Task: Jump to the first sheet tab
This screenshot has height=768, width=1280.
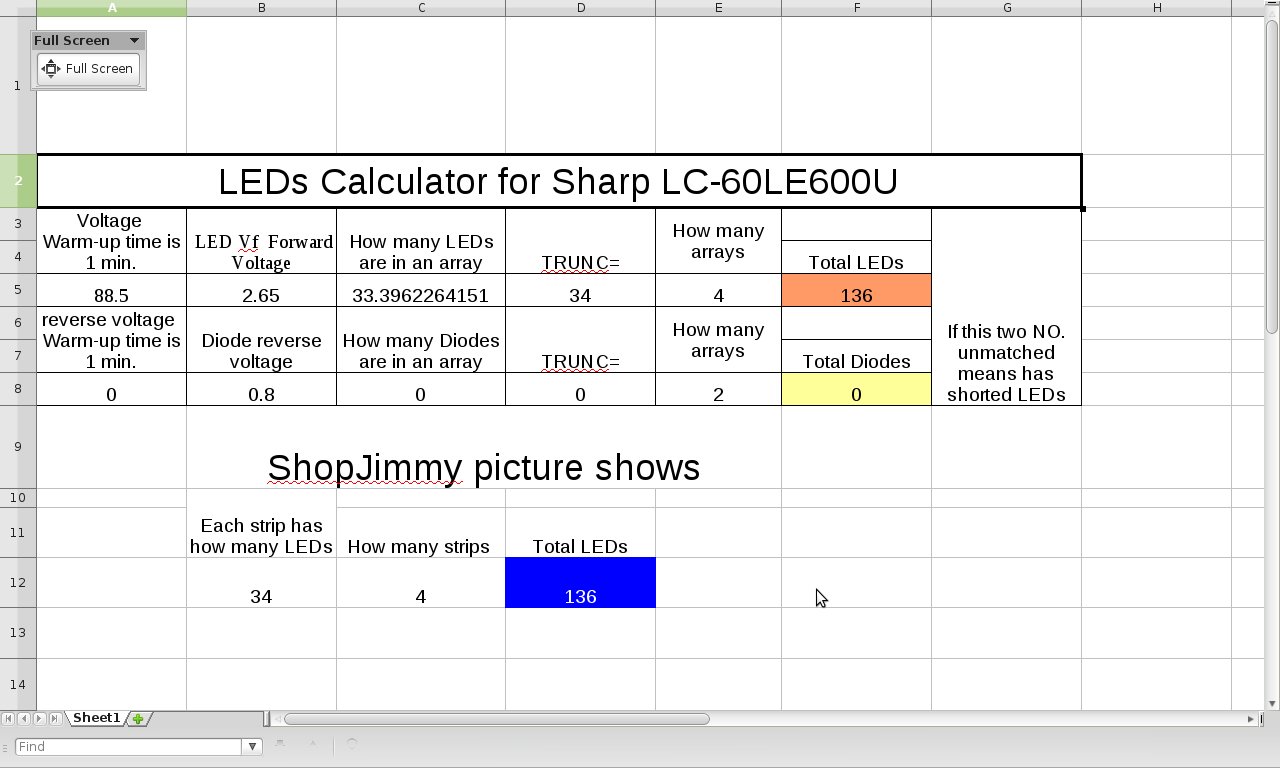Action: click(x=8, y=719)
